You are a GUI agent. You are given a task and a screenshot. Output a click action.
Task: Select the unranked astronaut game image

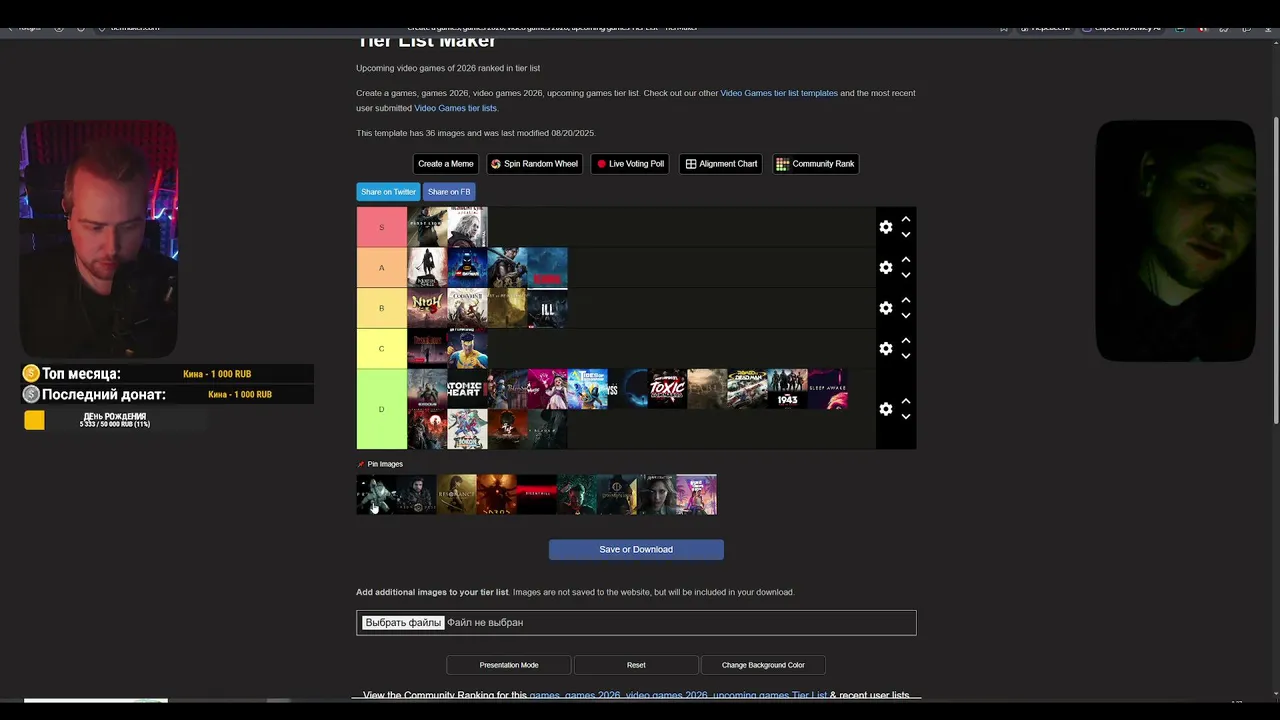point(377,494)
